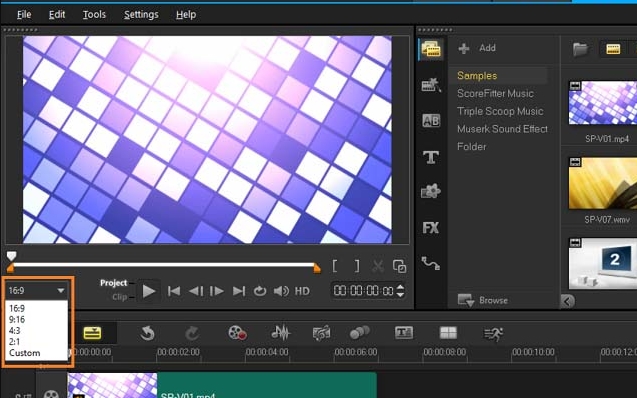This screenshot has height=398, width=637.
Task: Open the Transitions AB library
Action: coord(431,121)
